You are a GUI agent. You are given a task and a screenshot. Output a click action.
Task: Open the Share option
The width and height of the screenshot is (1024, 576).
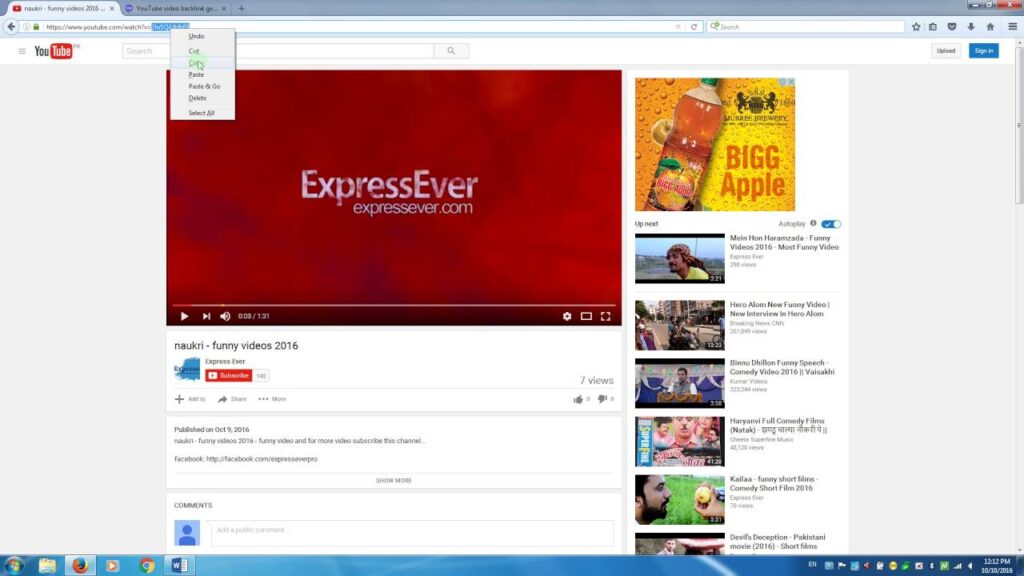click(x=232, y=399)
